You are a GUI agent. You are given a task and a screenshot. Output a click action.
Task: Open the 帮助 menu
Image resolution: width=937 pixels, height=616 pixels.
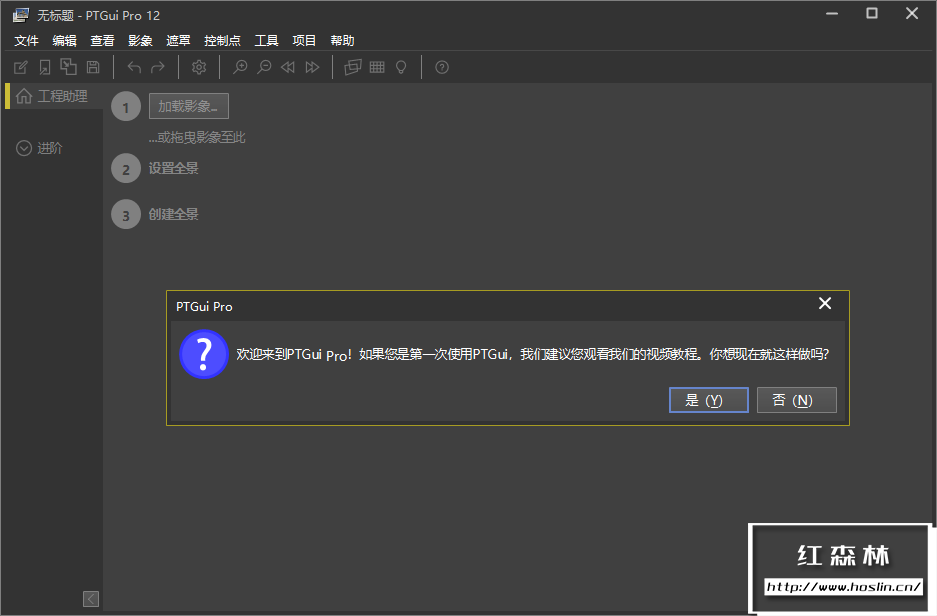(342, 41)
